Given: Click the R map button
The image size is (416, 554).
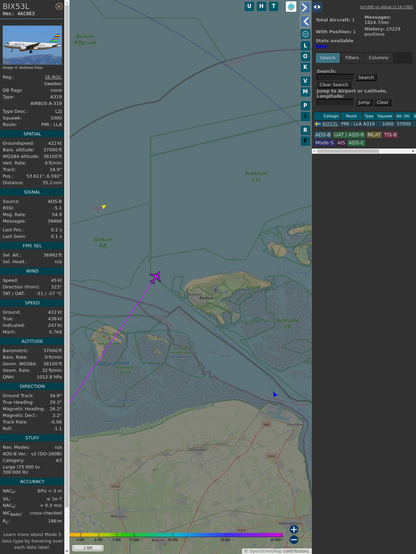Looking at the screenshot, I should [305, 130].
